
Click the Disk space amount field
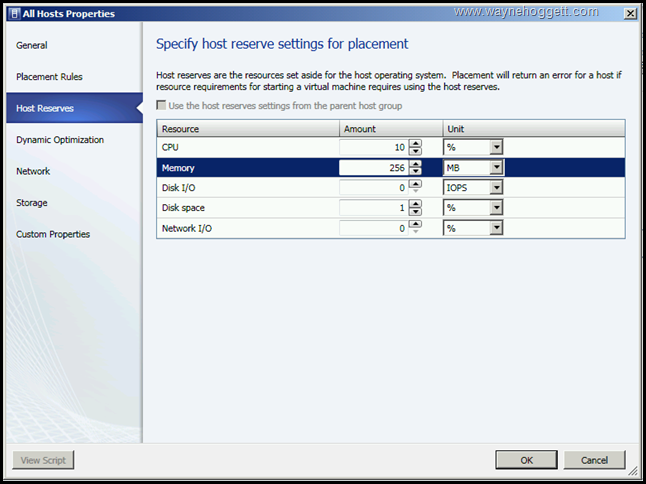pos(374,208)
